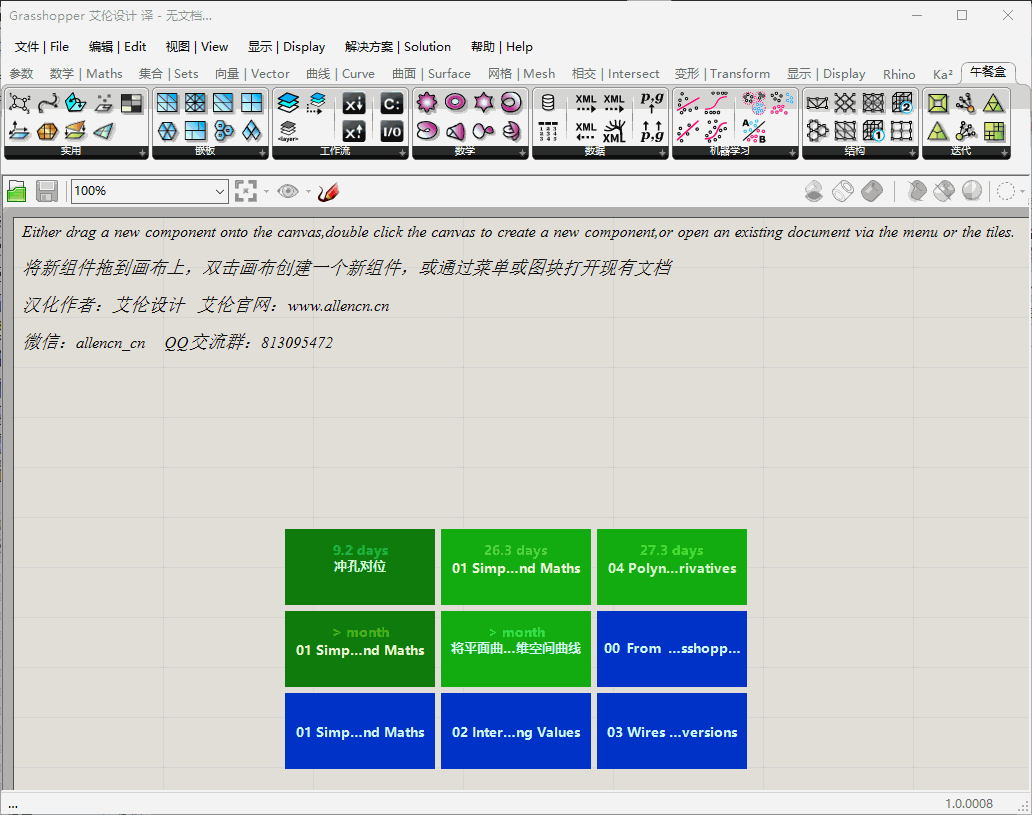Open the 冲孔对位 recent file tile
Viewport: 1032px width, 815px height.
coord(360,567)
